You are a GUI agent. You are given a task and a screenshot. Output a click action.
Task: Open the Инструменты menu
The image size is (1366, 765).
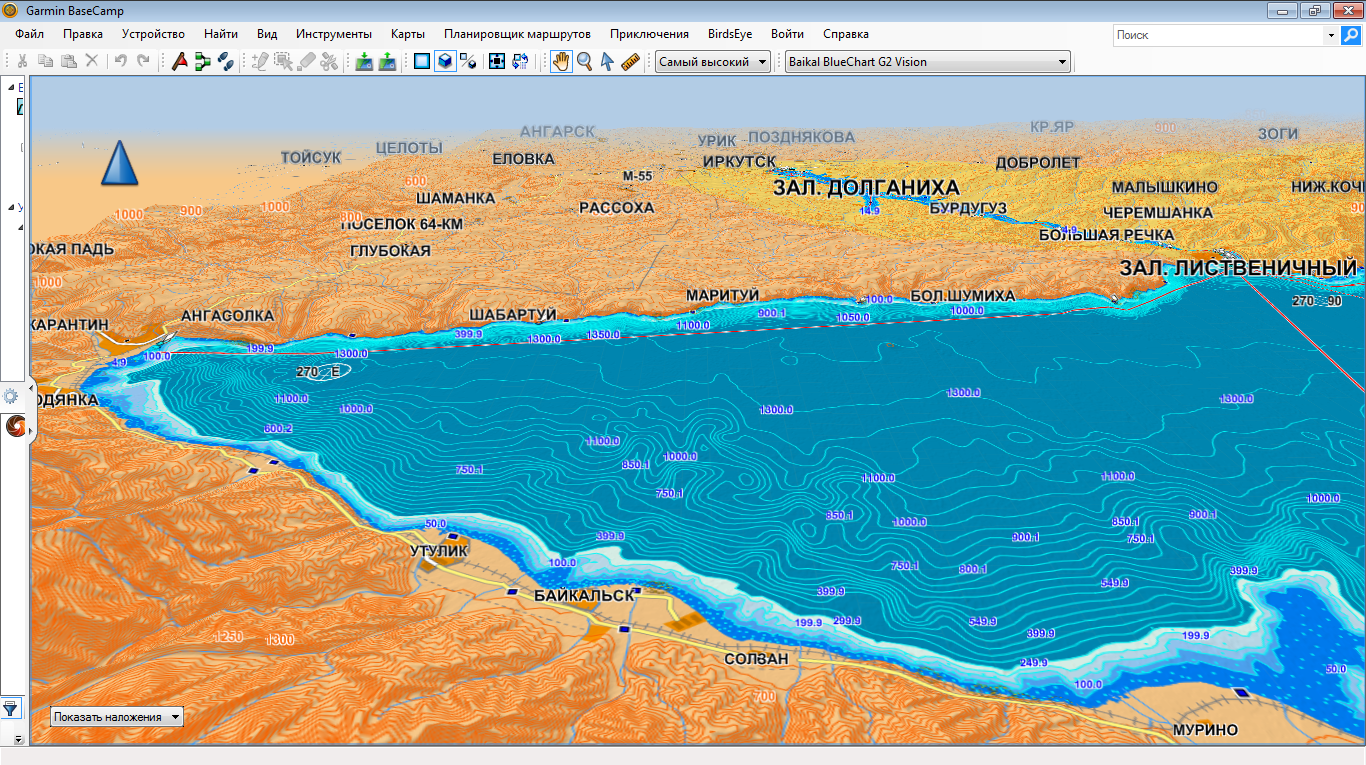coord(334,34)
